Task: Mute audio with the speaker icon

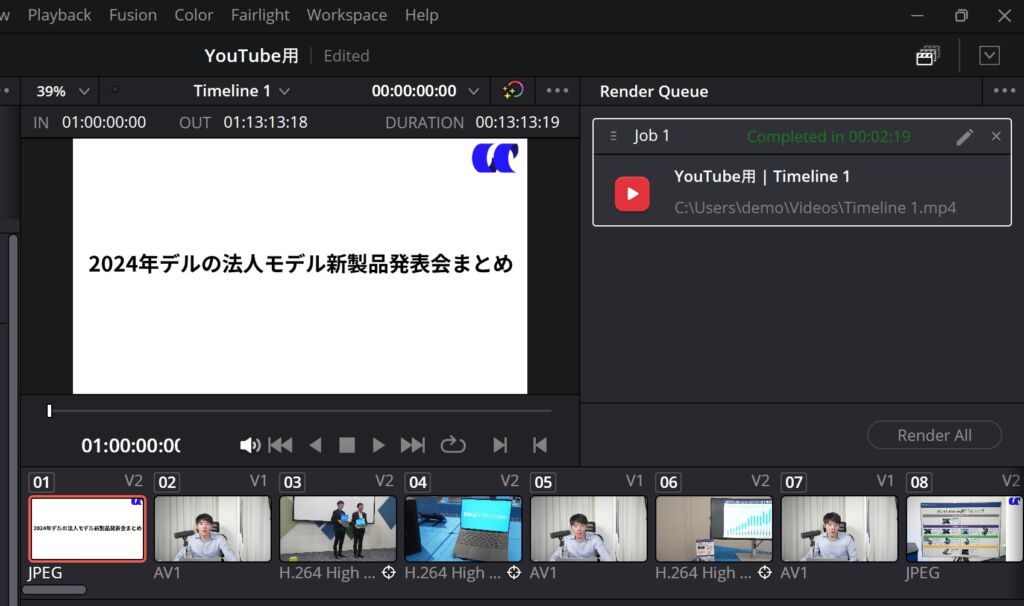Action: 249,445
